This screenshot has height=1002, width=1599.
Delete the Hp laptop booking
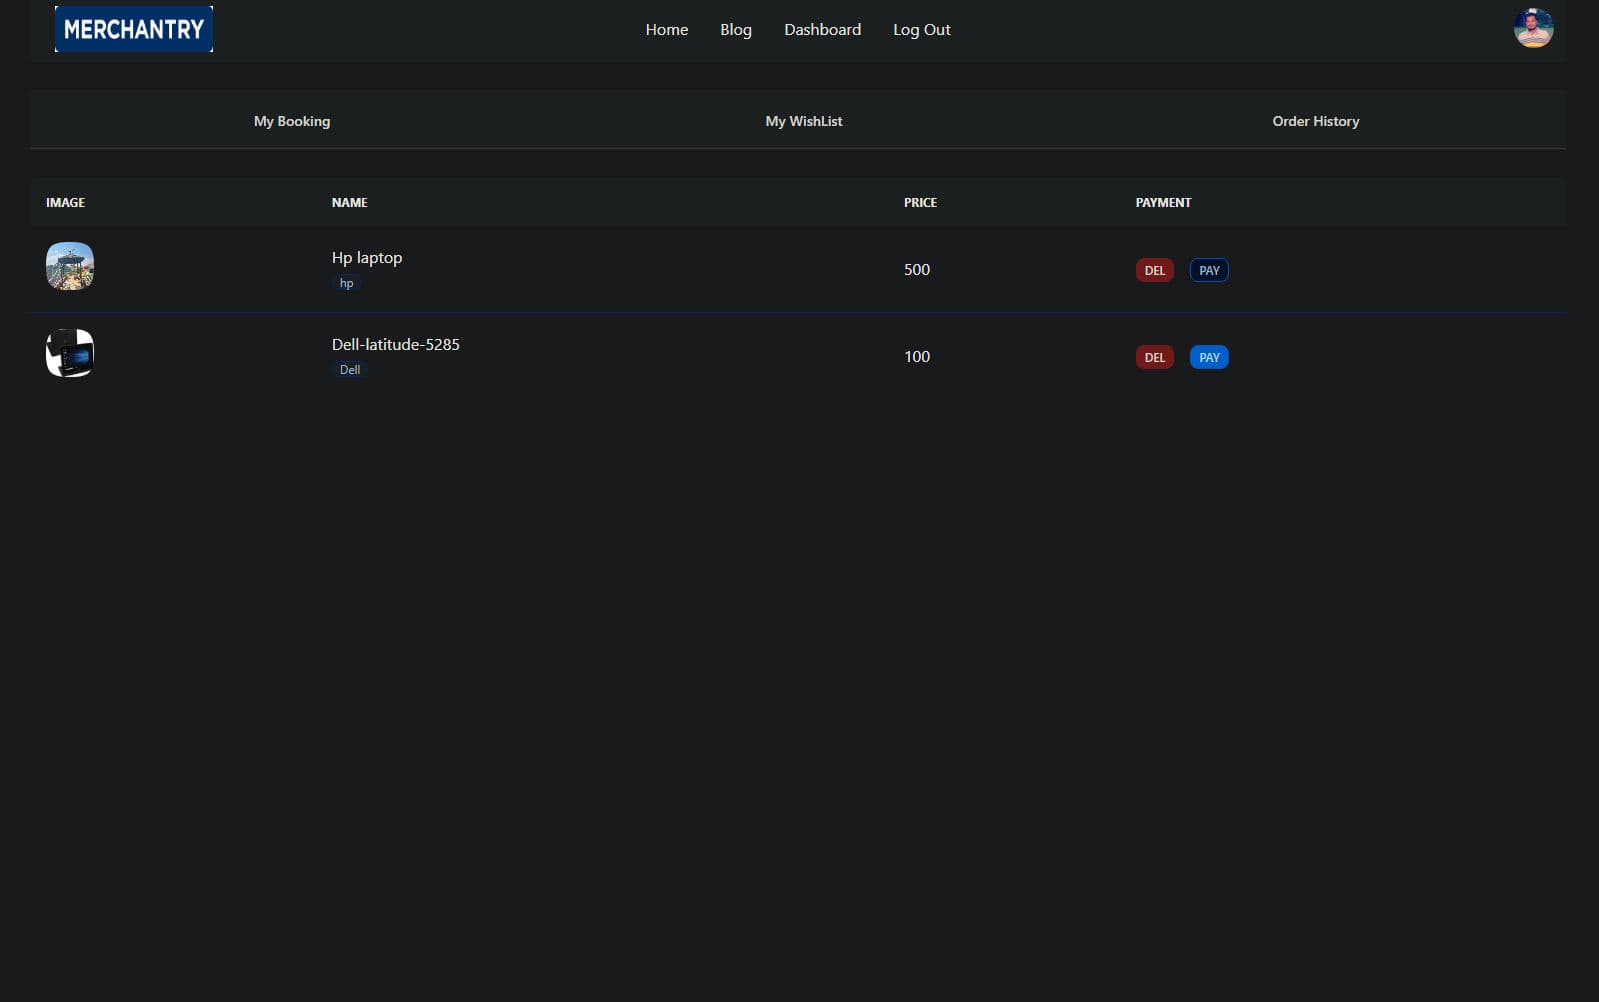tap(1154, 270)
